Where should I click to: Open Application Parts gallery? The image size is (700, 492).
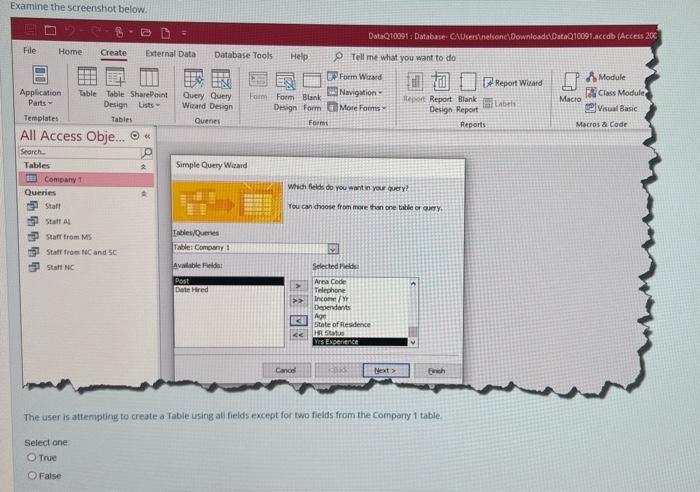[x=40, y=86]
